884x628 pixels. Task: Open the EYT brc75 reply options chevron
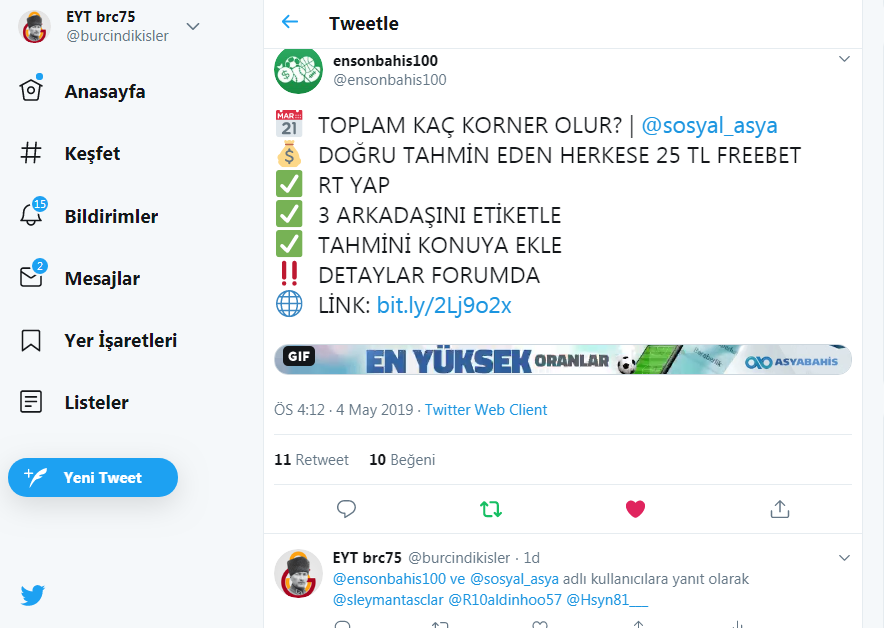point(844,558)
